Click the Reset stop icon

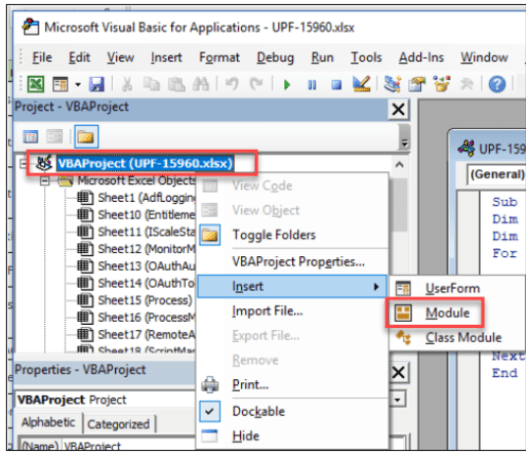[336, 85]
